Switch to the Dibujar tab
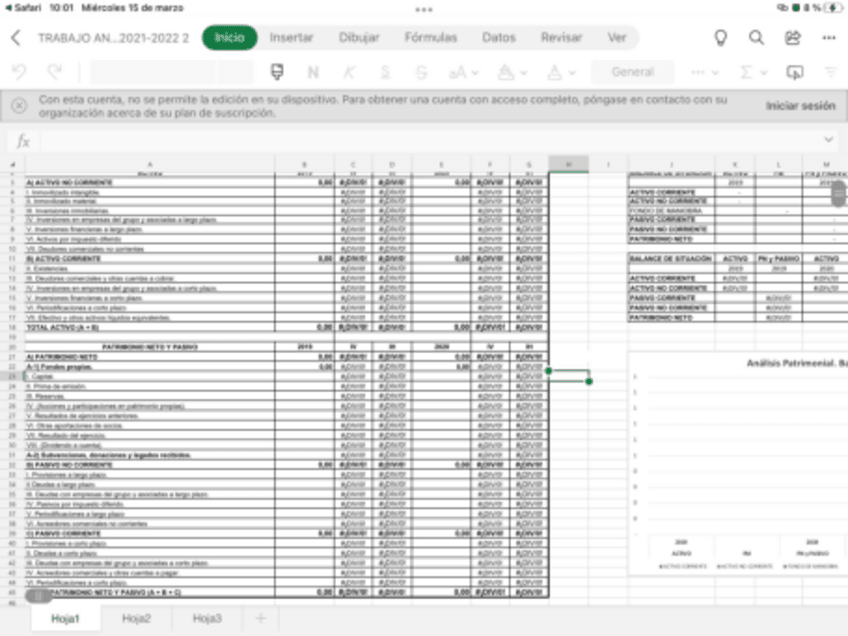 [x=359, y=37]
